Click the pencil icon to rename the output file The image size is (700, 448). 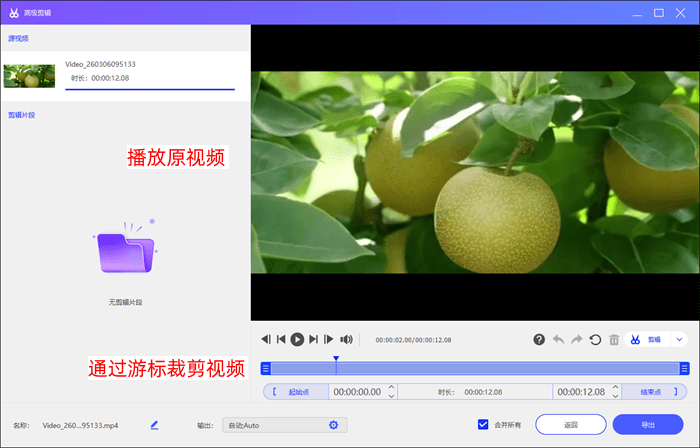(x=154, y=425)
